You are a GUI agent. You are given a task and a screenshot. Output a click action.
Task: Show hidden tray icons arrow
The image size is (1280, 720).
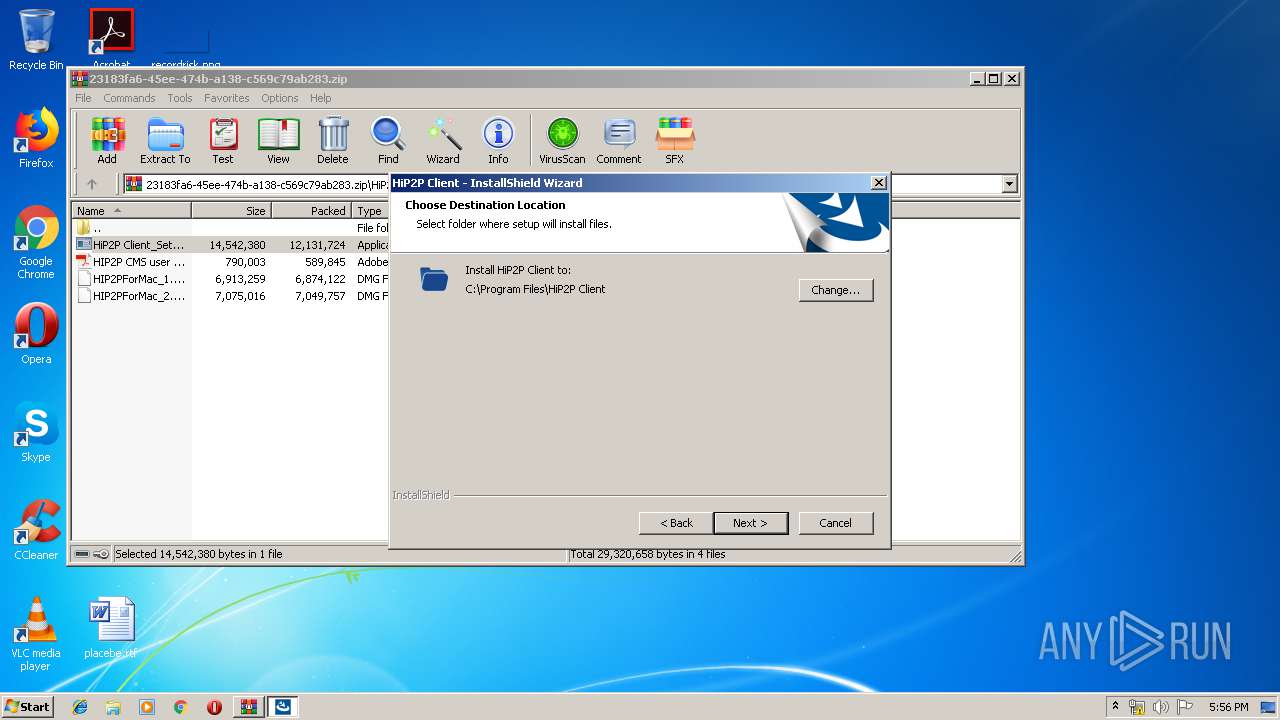point(1115,707)
